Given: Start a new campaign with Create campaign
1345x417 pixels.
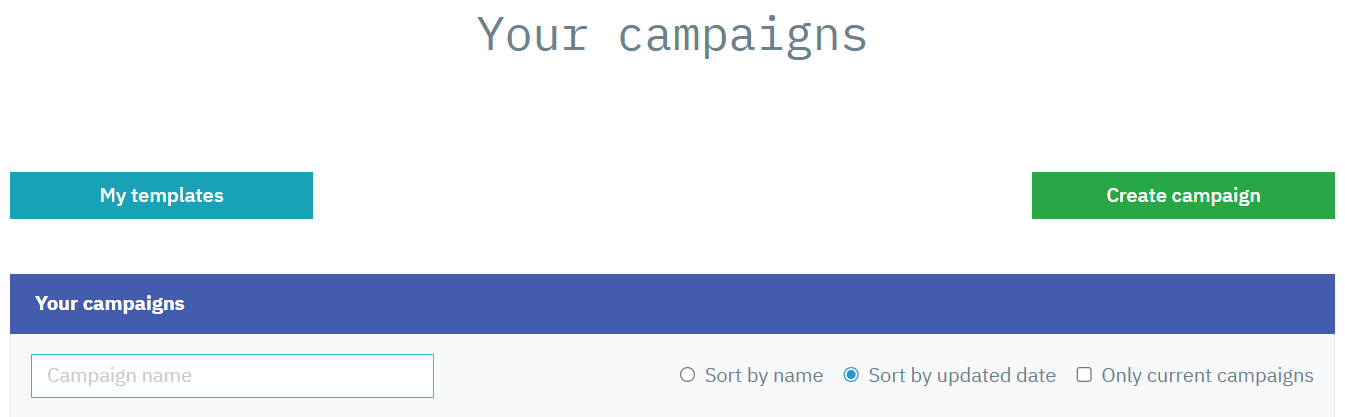Looking at the screenshot, I should pos(1183,195).
